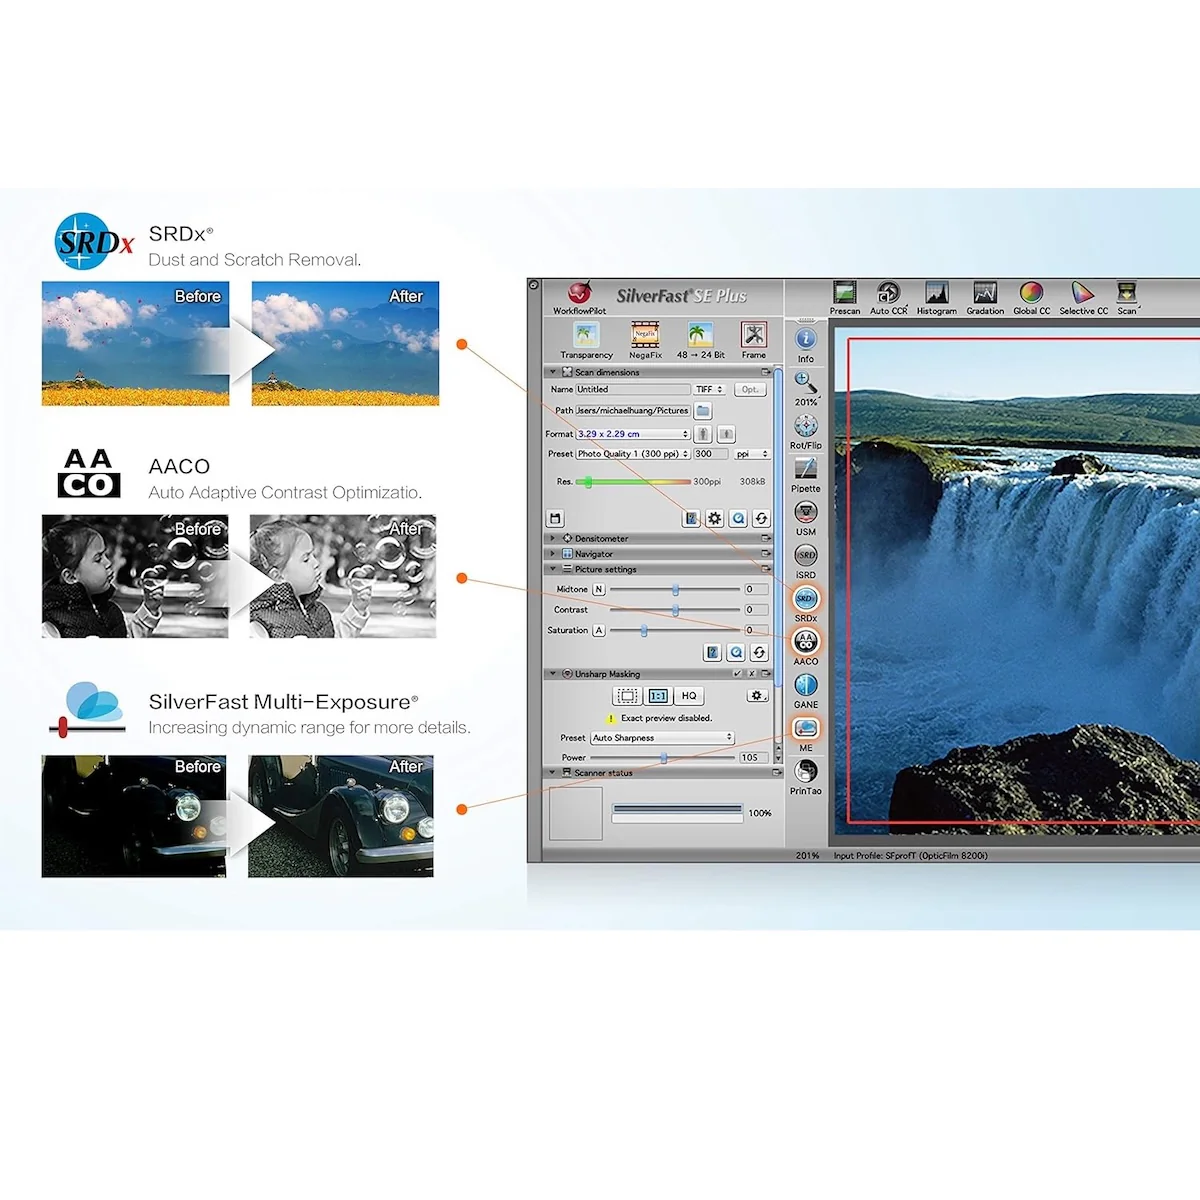Select the Transparency scan mode icon
The height and width of the screenshot is (1200, 1200).
587,334
